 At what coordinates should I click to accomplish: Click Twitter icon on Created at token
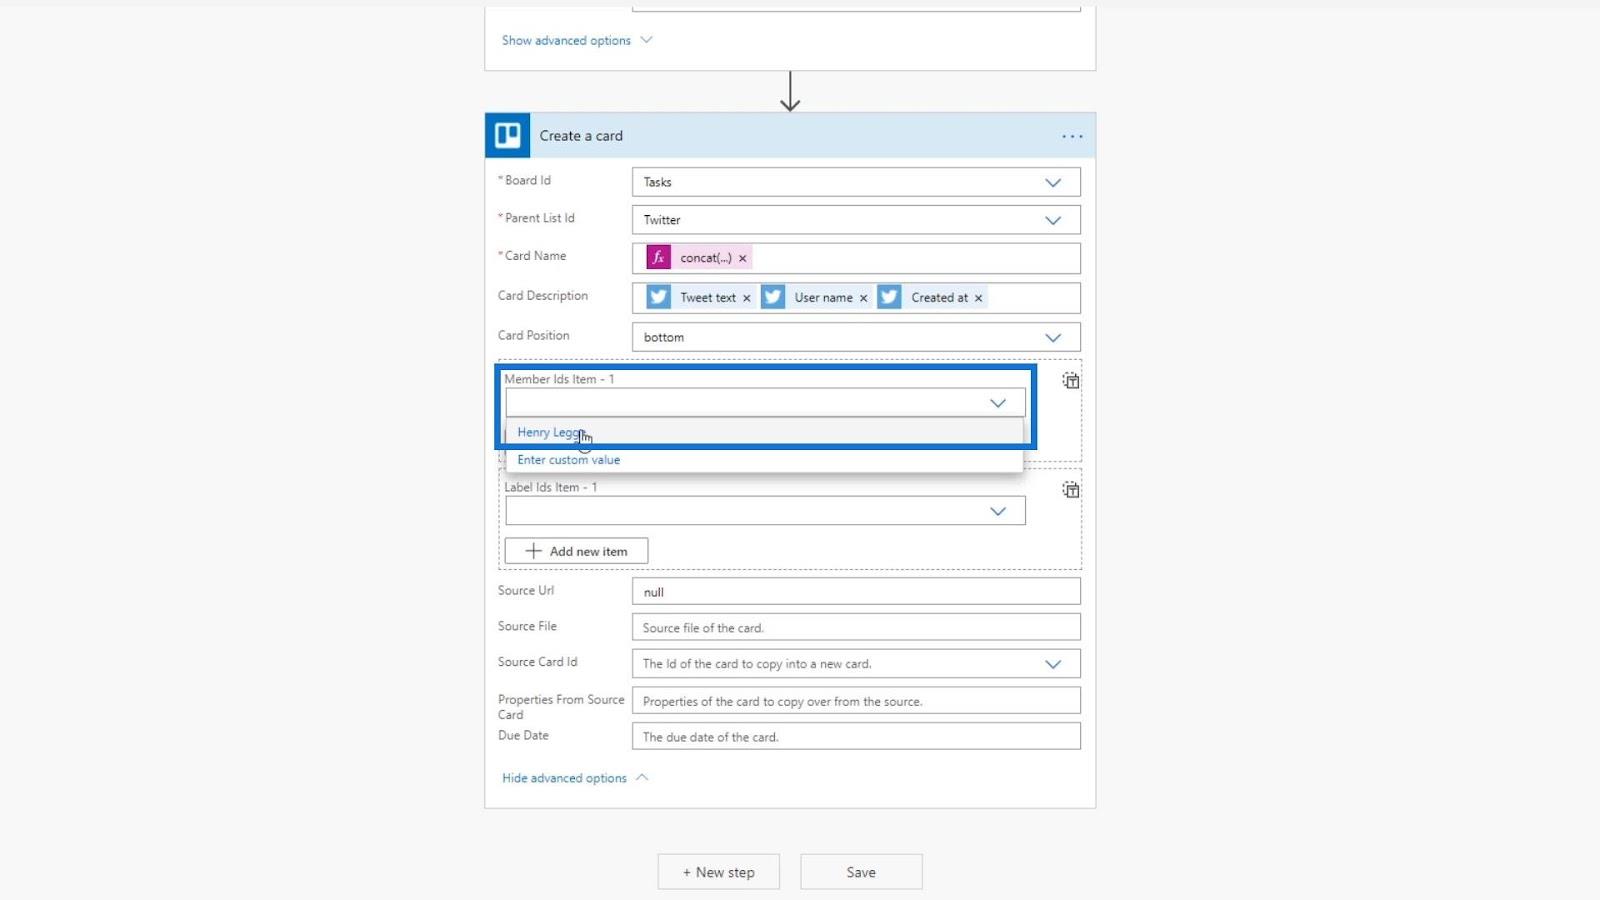889,297
